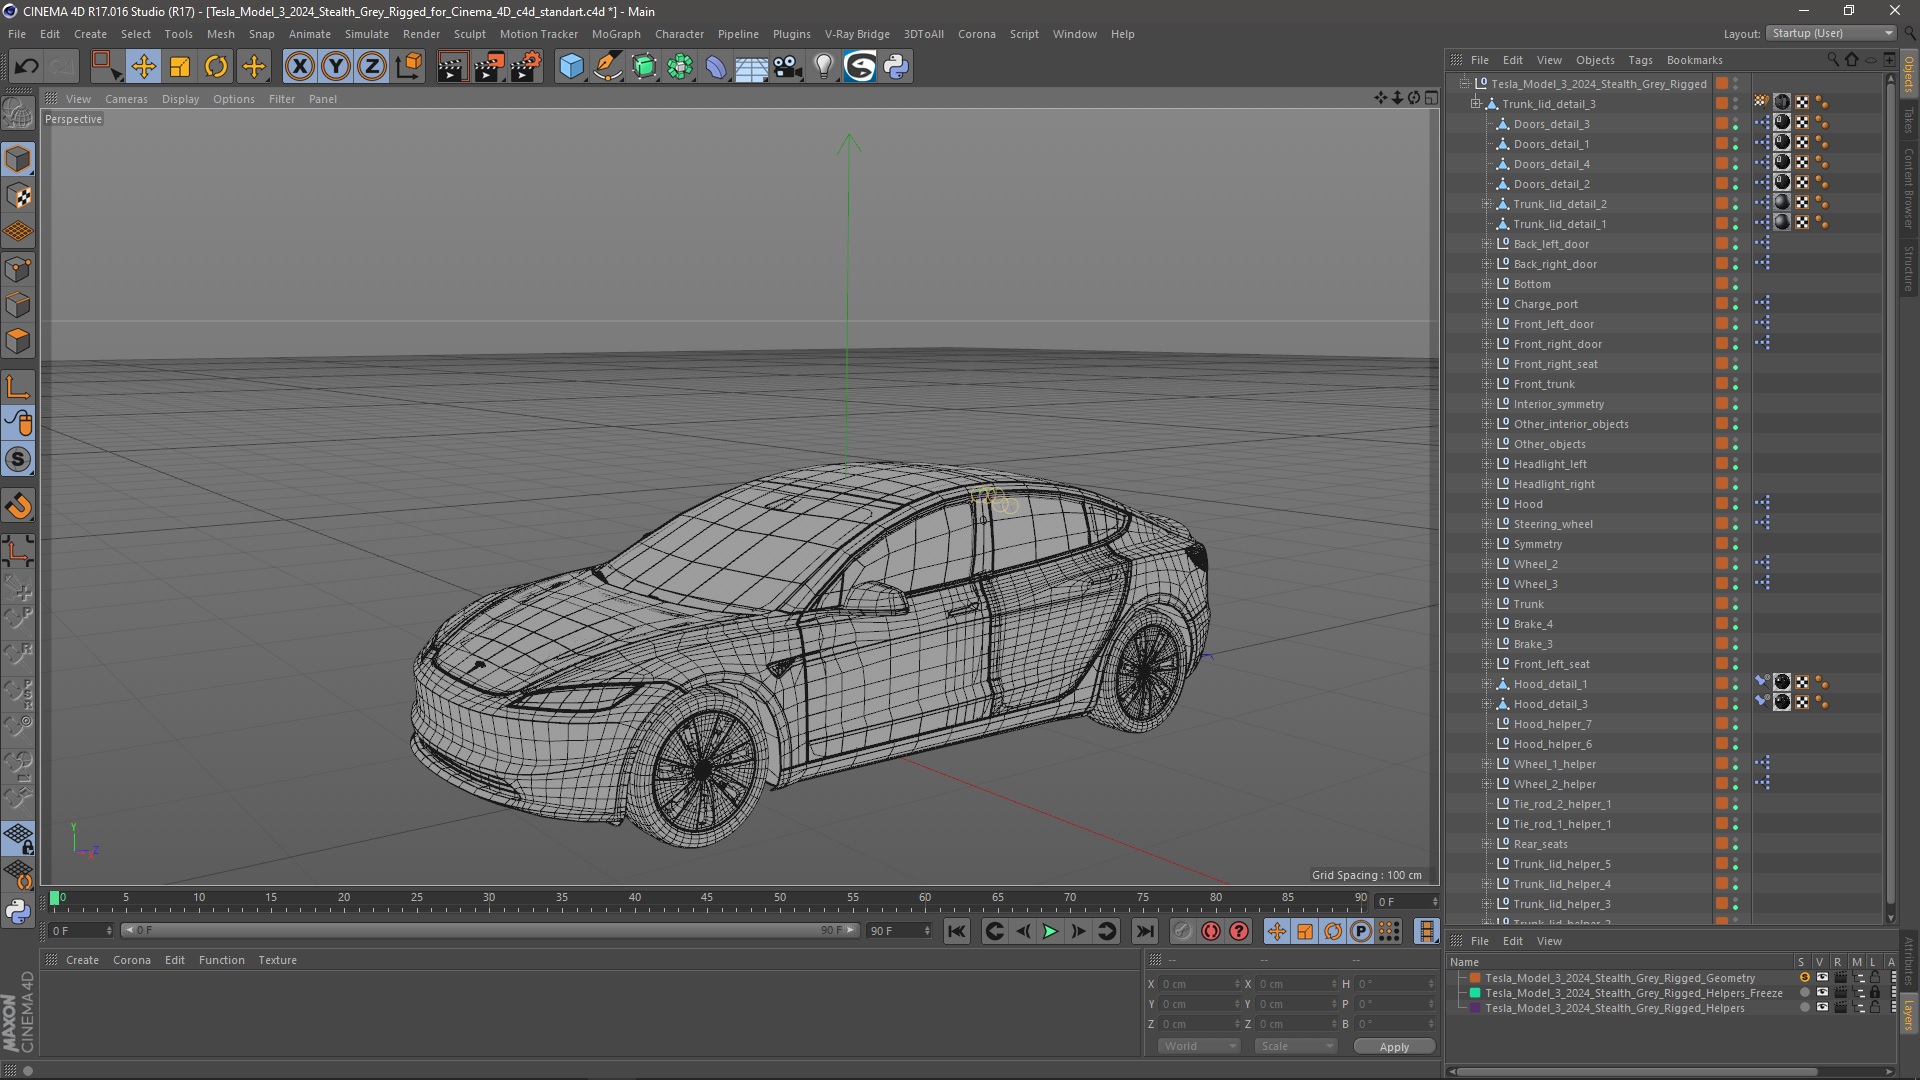Click the X position coordinate field
Viewport: 1920px width, 1080px height.
(x=1200, y=984)
